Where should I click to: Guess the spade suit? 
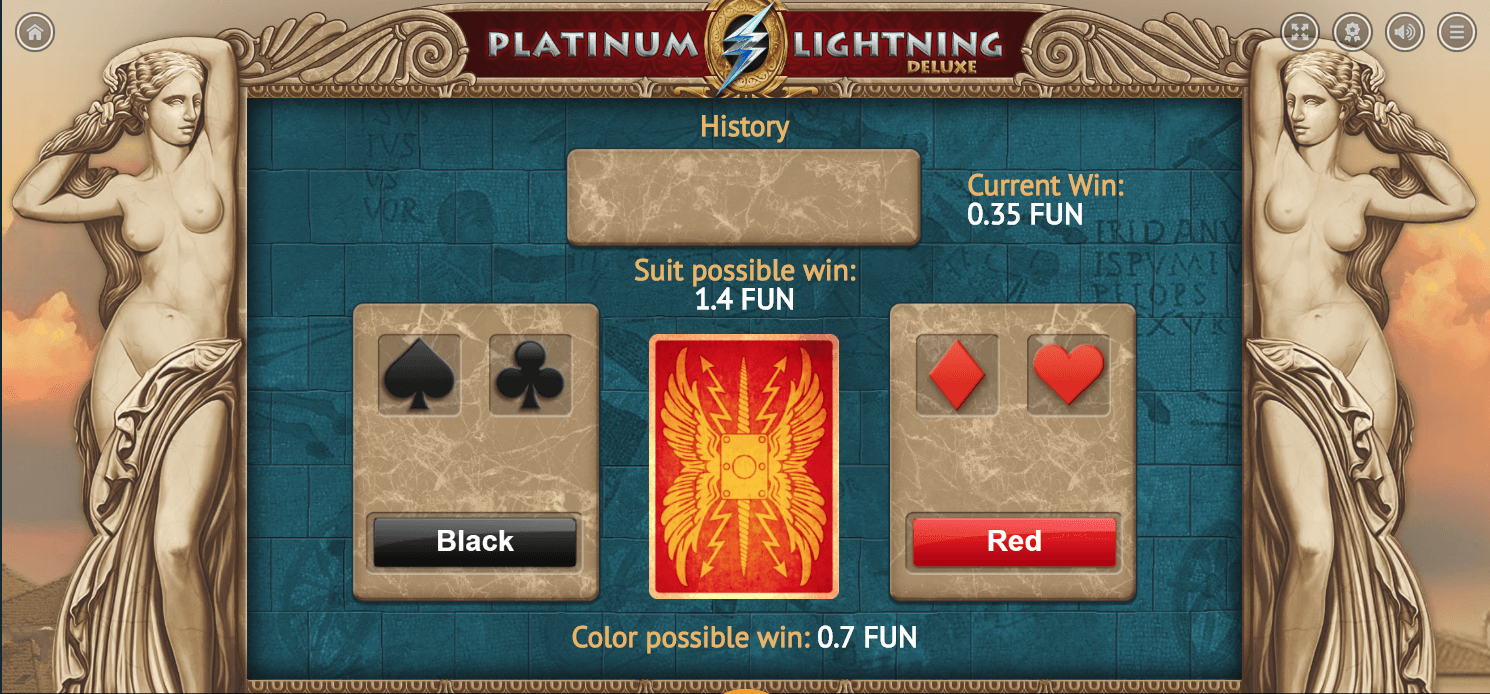[x=419, y=375]
